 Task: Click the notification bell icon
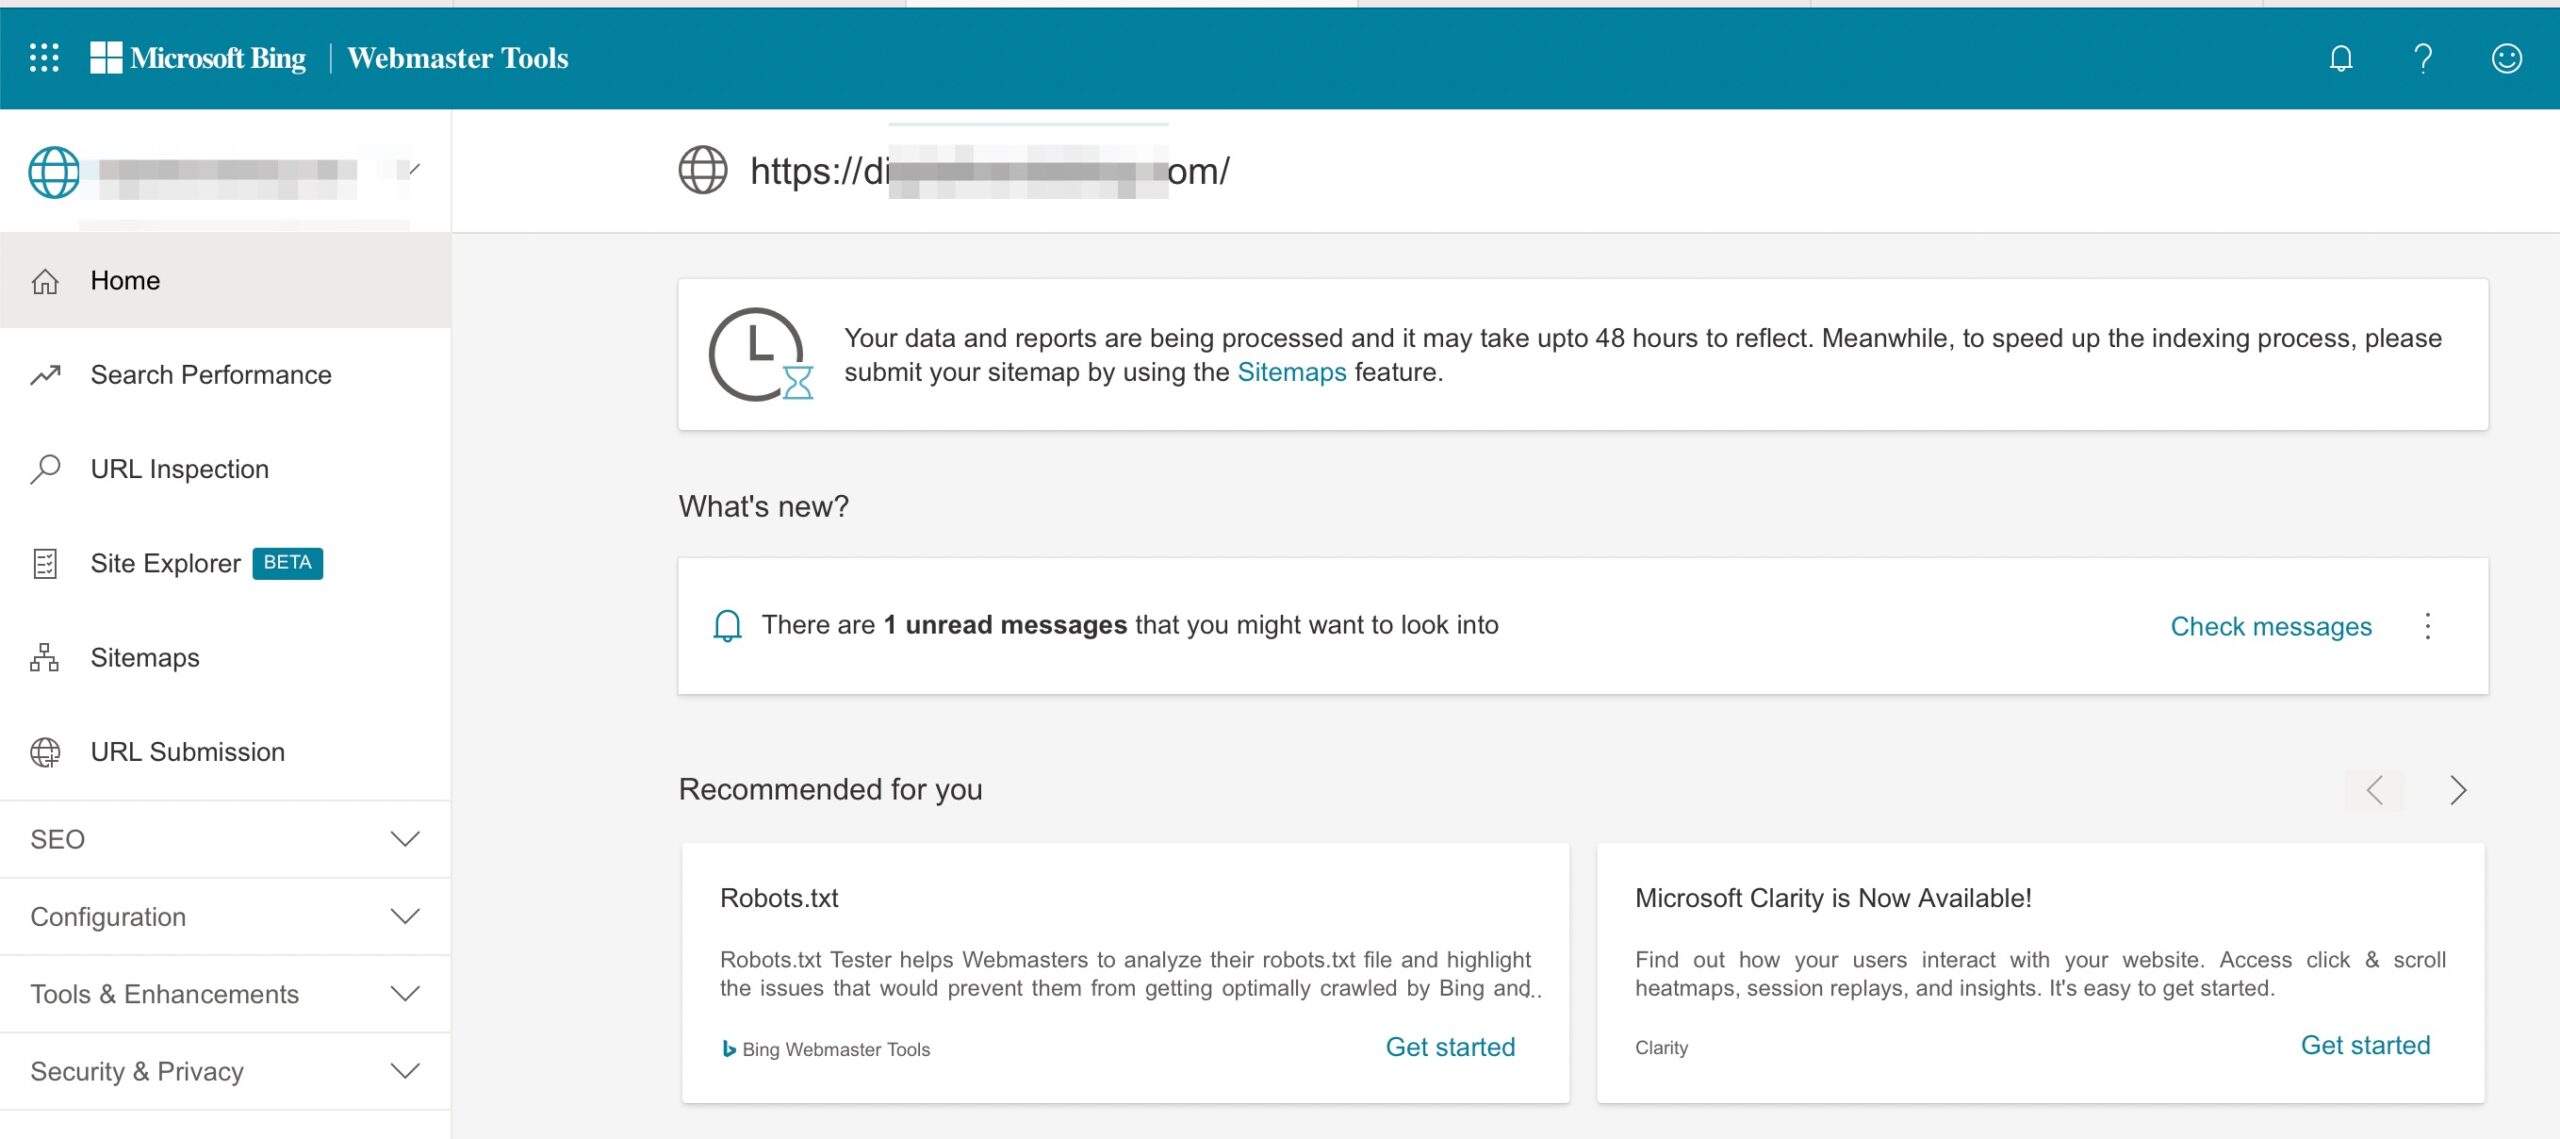pyautogui.click(x=2340, y=57)
